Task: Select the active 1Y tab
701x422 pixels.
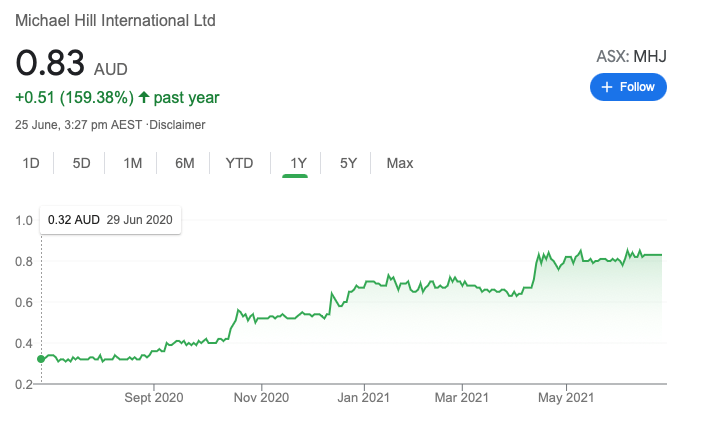Action: tap(297, 163)
